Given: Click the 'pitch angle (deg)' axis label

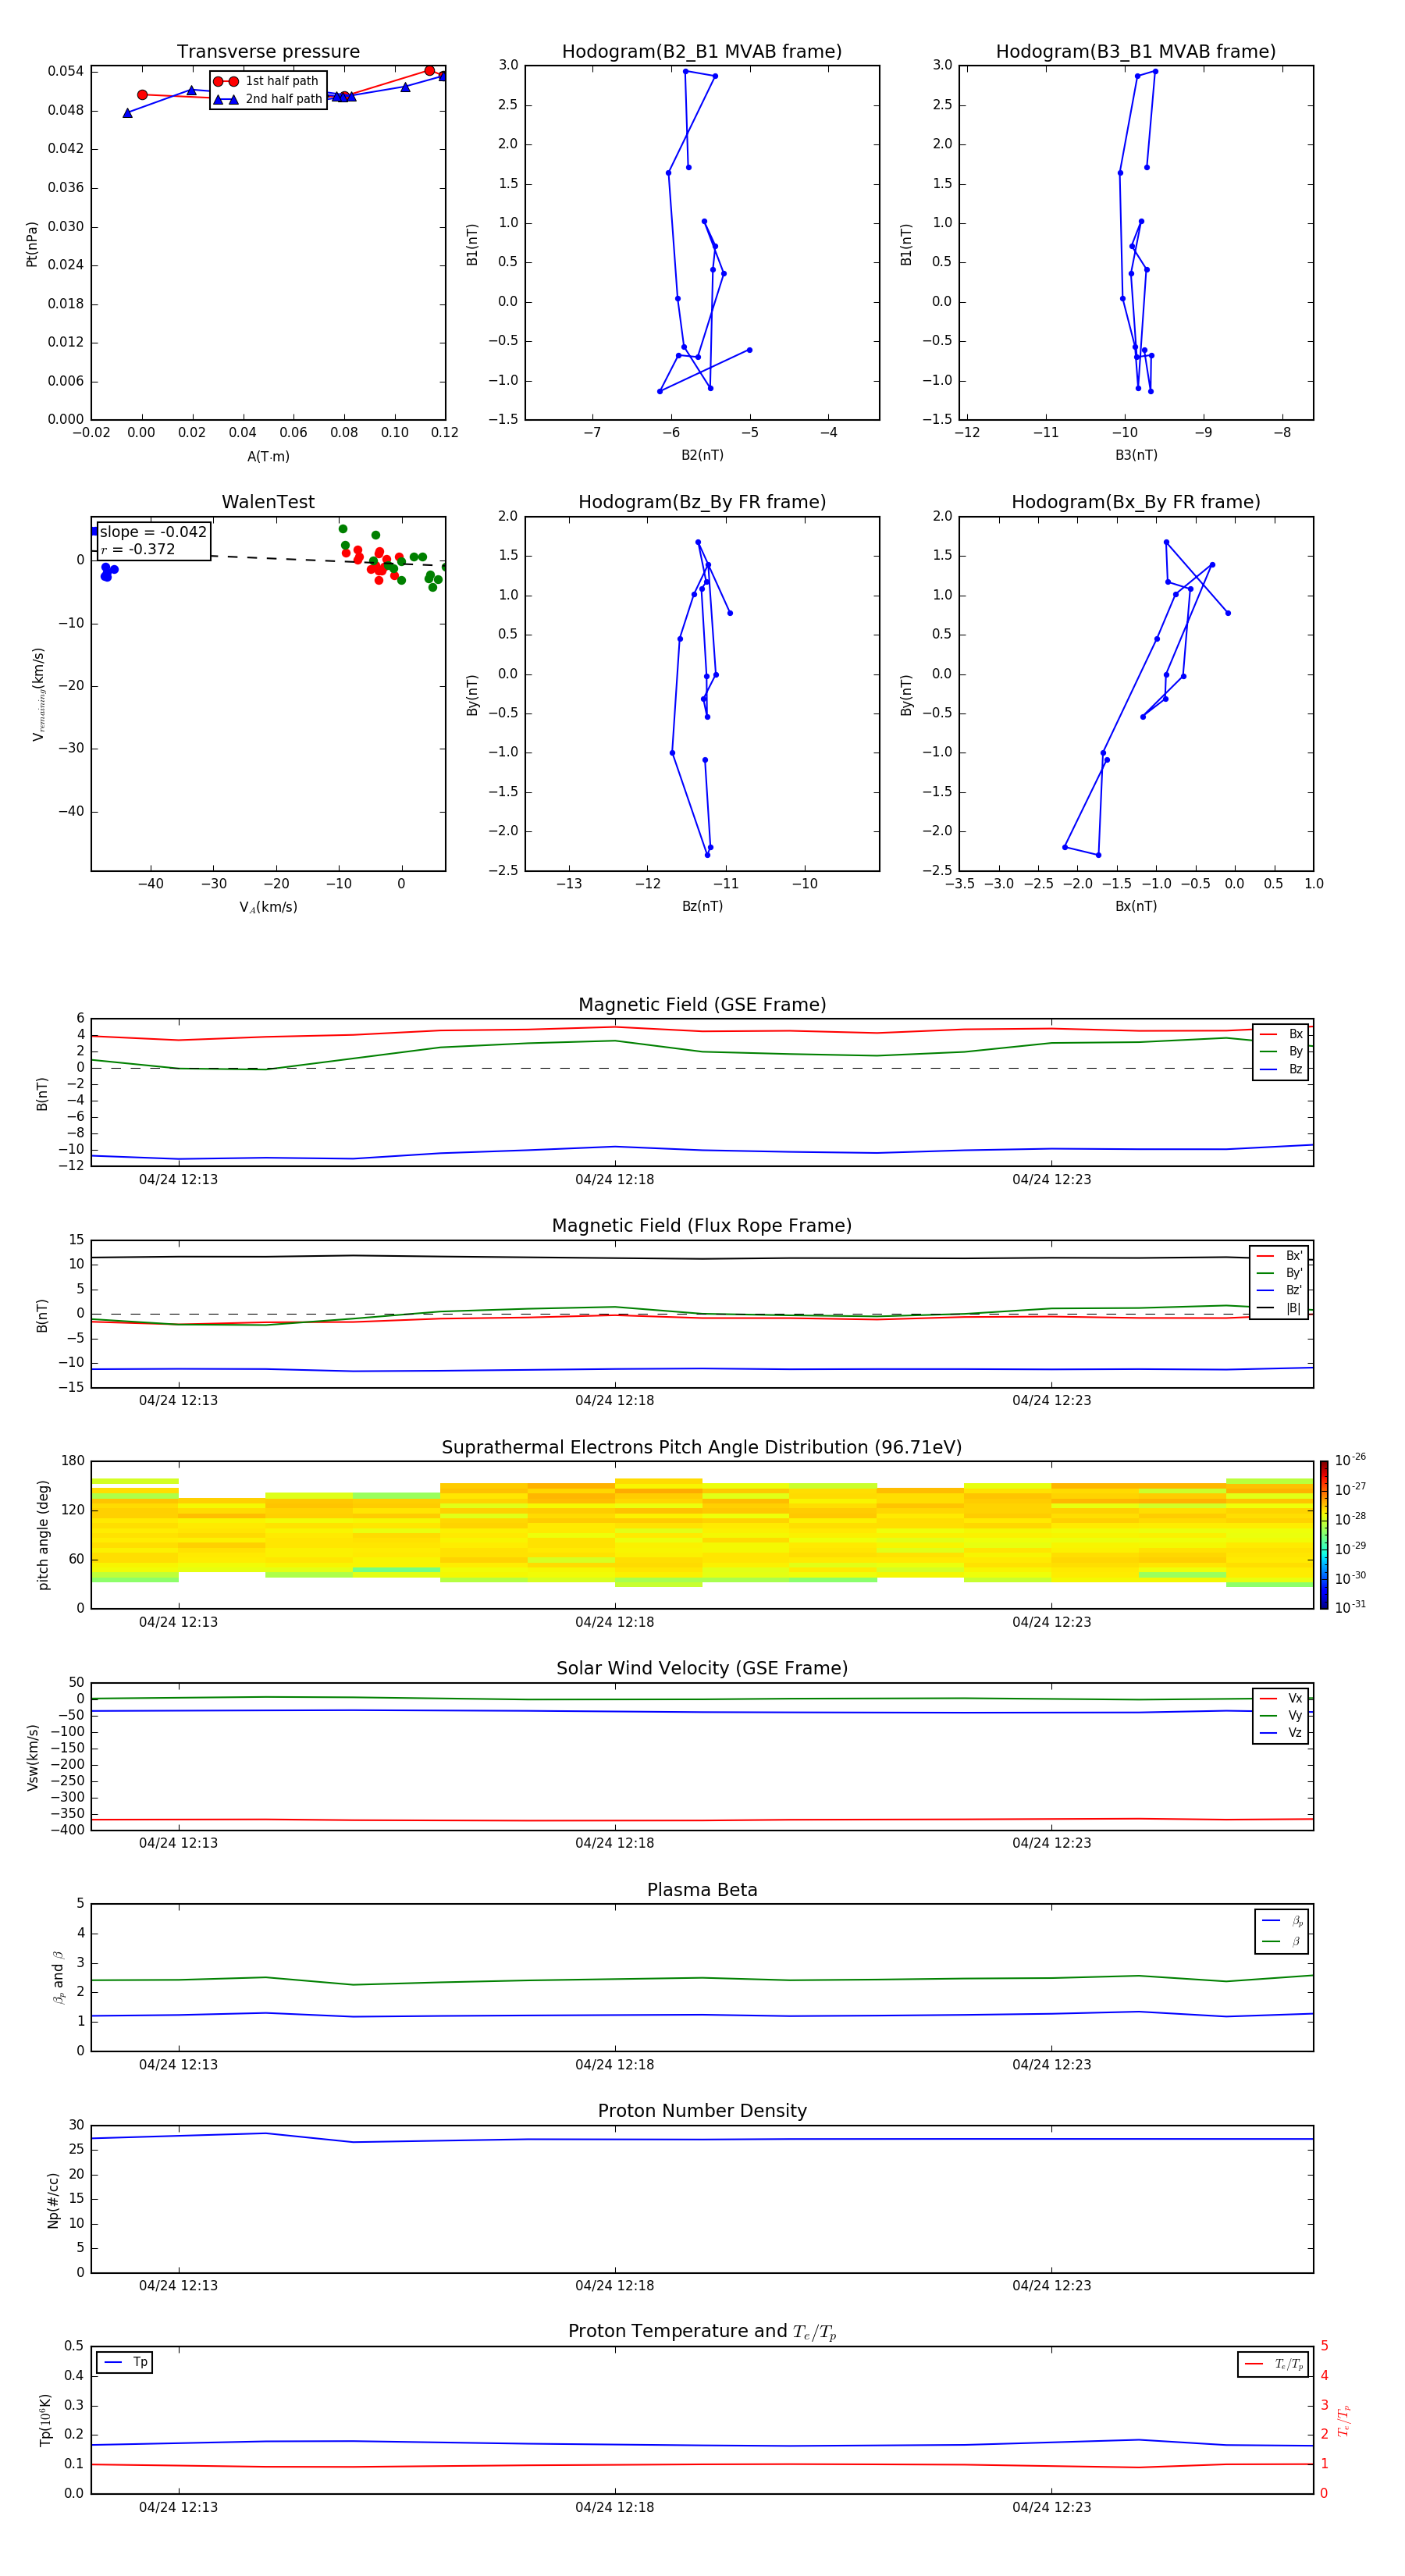Looking at the screenshot, I should (43, 1535).
